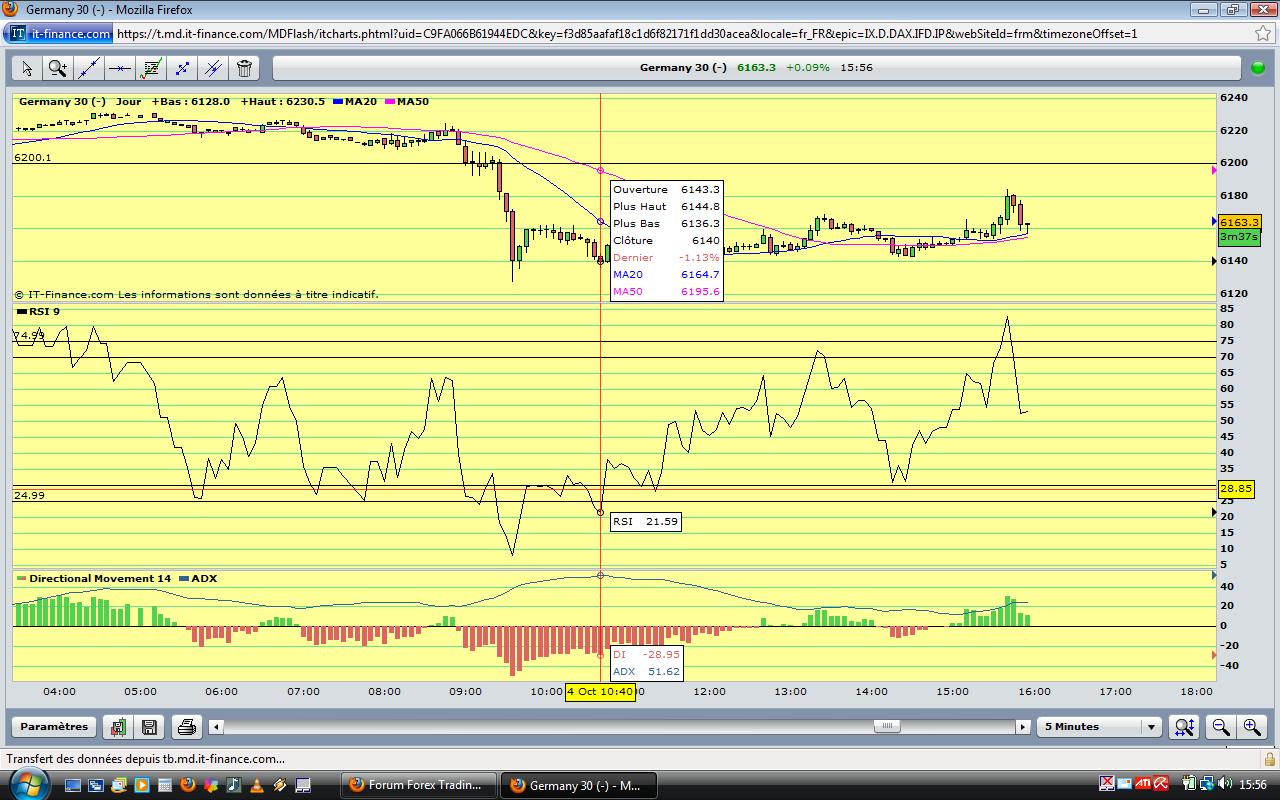Click the MA20 legend color swatch
Image resolution: width=1280 pixels, height=800 pixels.
pos(339,102)
